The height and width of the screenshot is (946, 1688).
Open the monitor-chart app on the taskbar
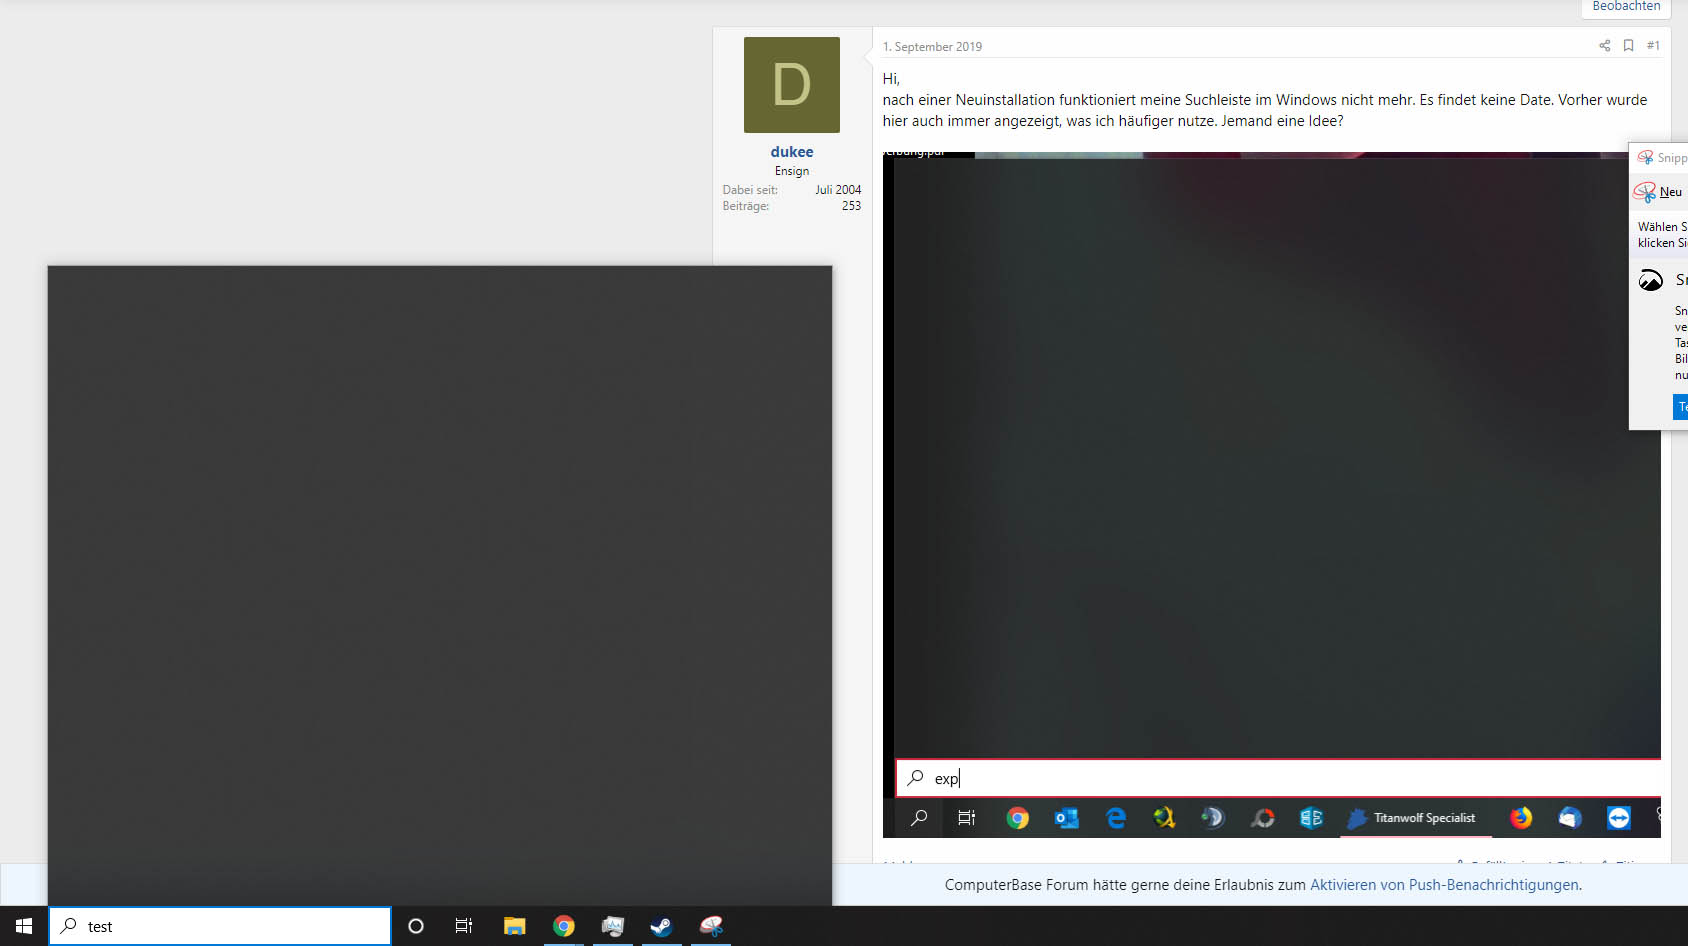[x=613, y=926]
